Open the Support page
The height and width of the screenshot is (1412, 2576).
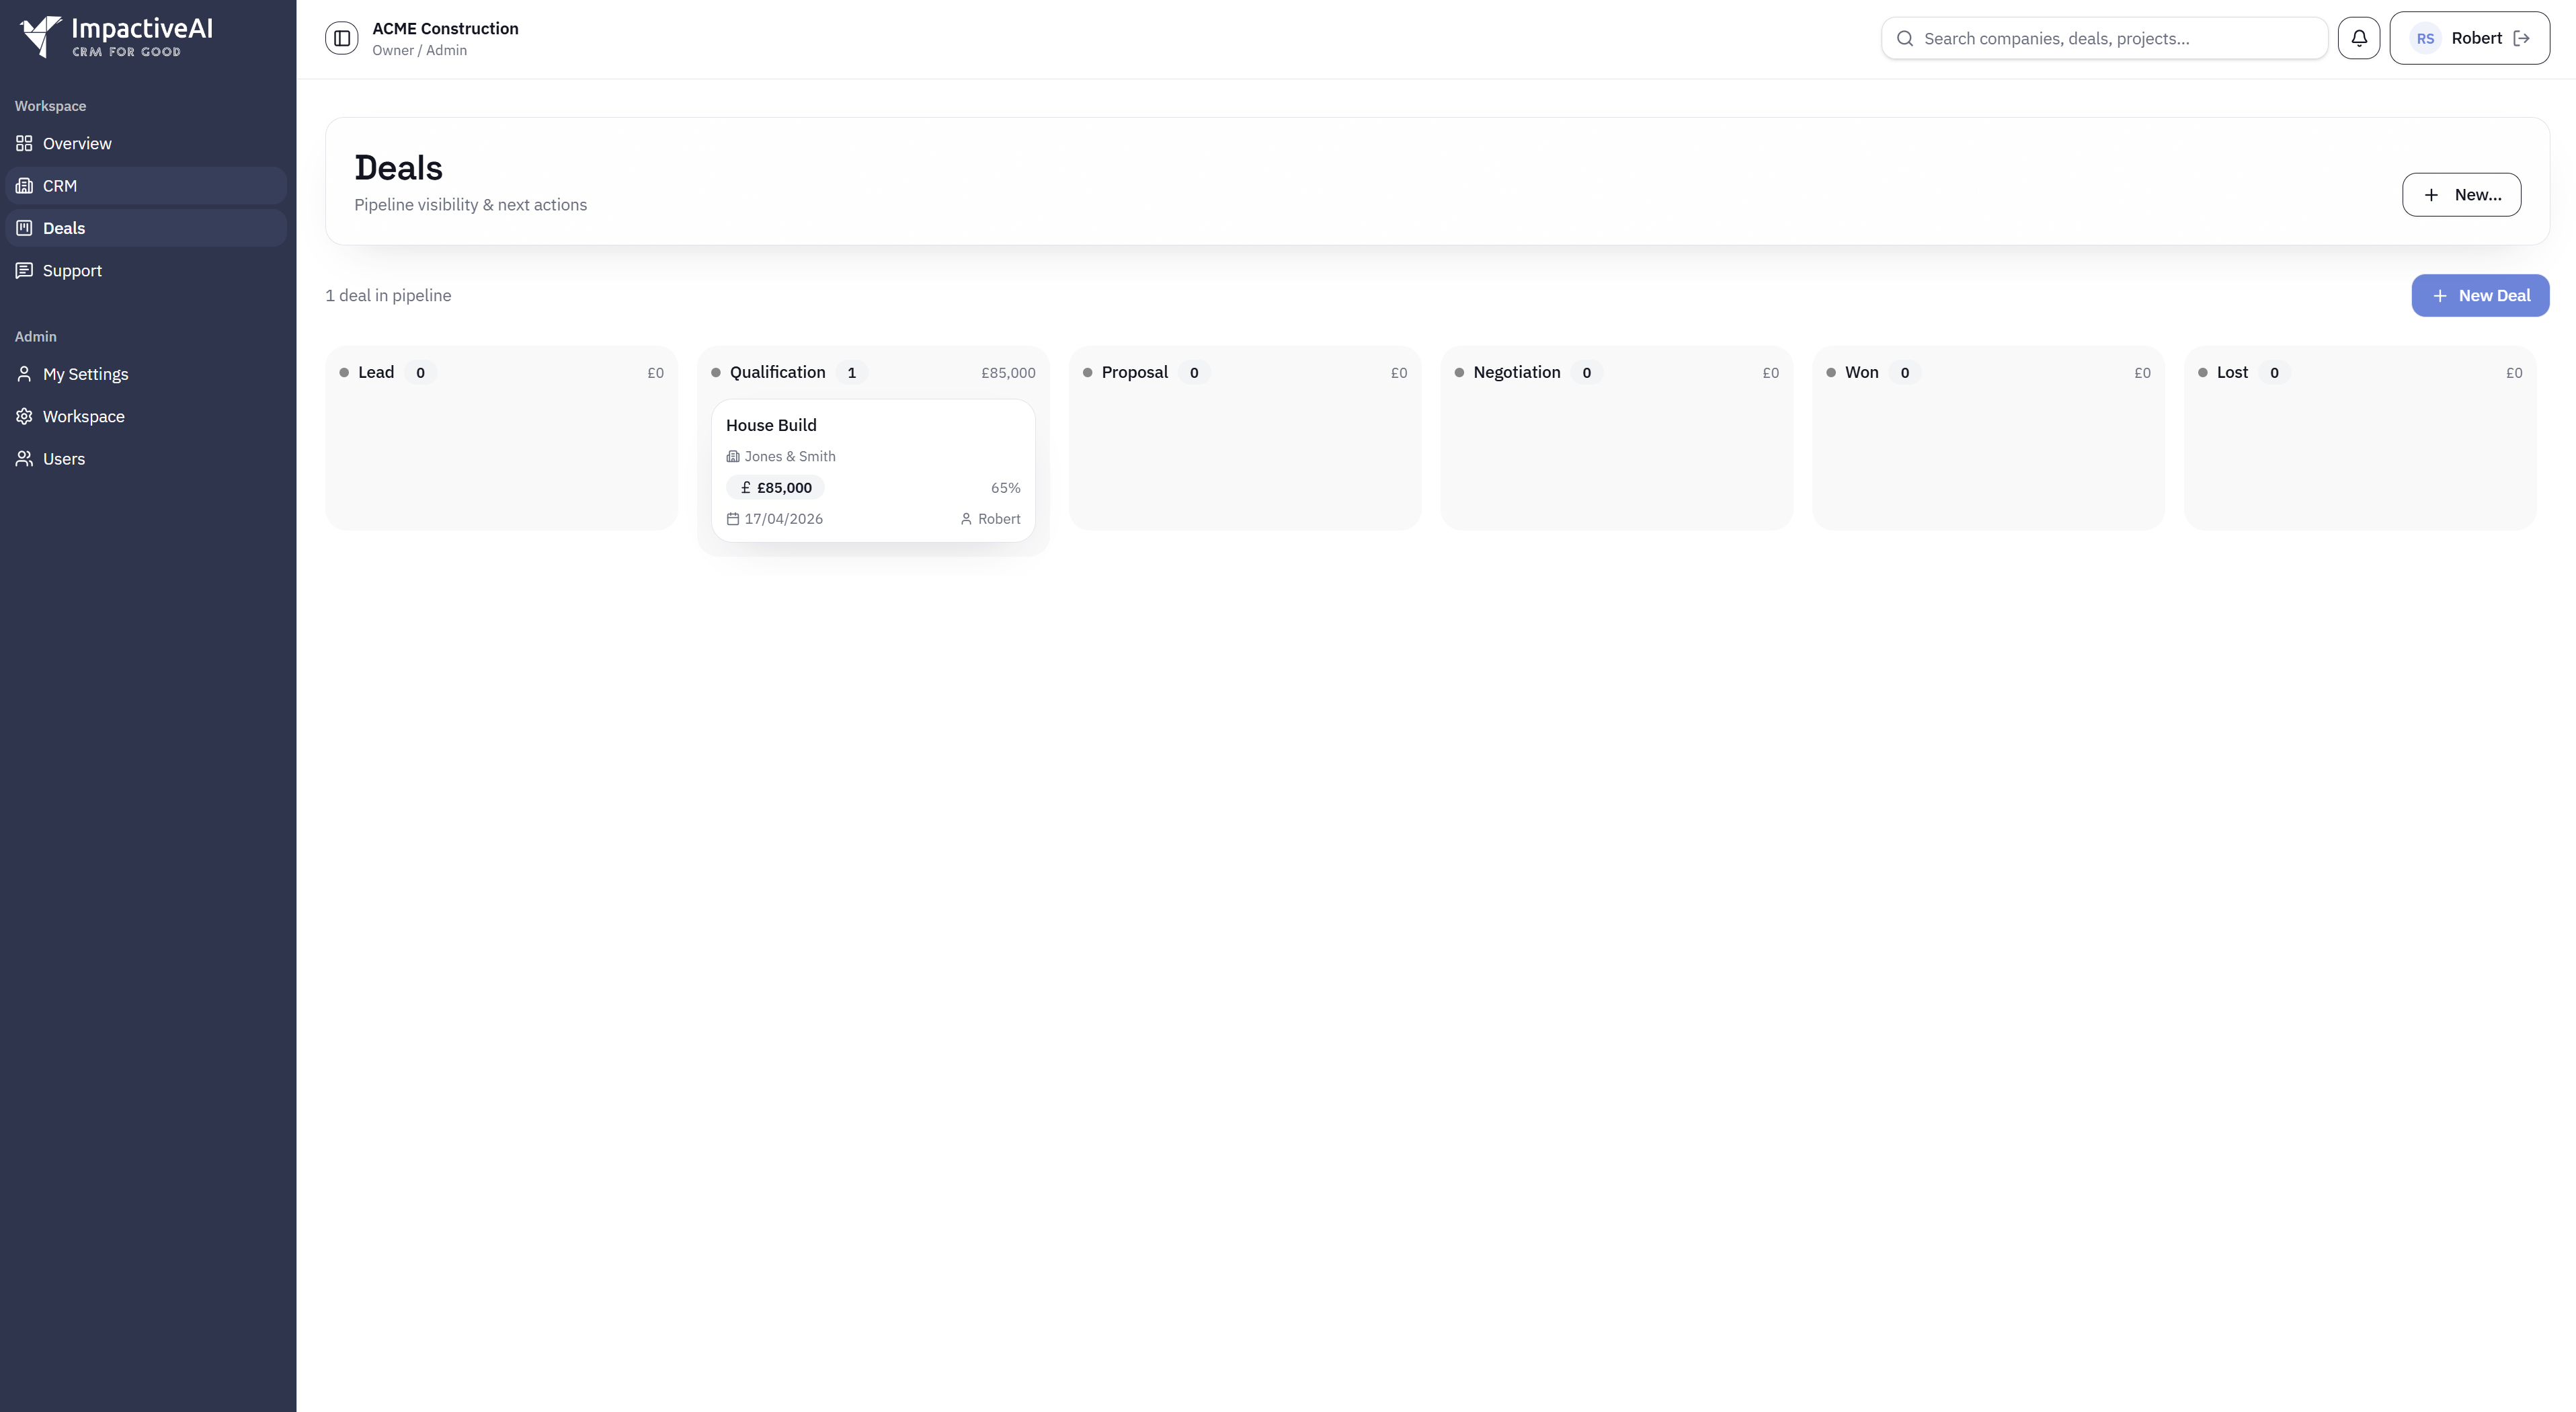point(71,270)
